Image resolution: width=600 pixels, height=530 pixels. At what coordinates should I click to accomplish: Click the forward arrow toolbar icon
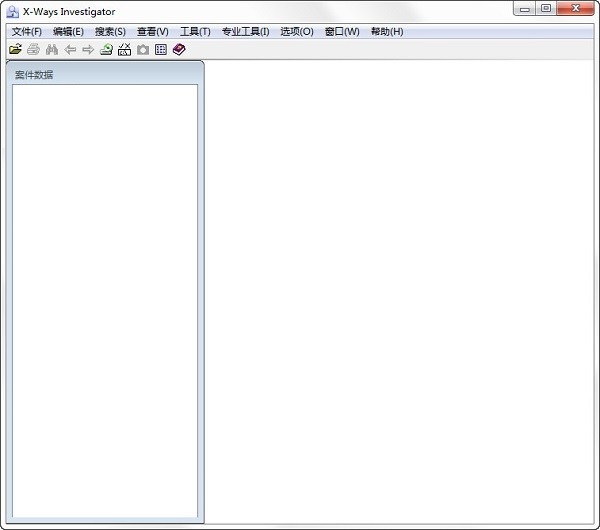[x=88, y=49]
